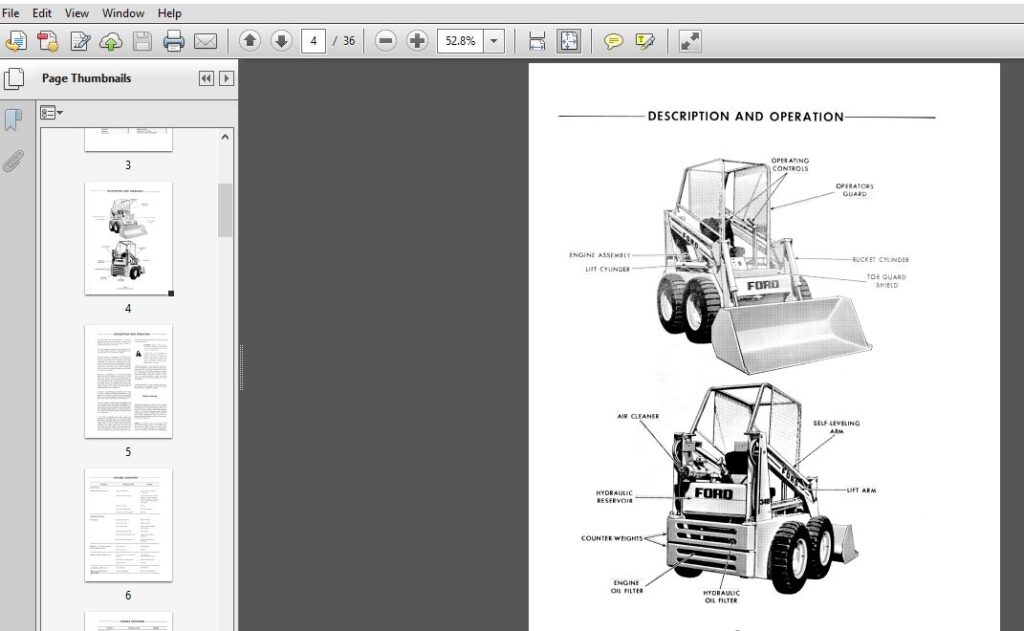Click the "COUNTER WEIGHTS" label

tap(612, 538)
